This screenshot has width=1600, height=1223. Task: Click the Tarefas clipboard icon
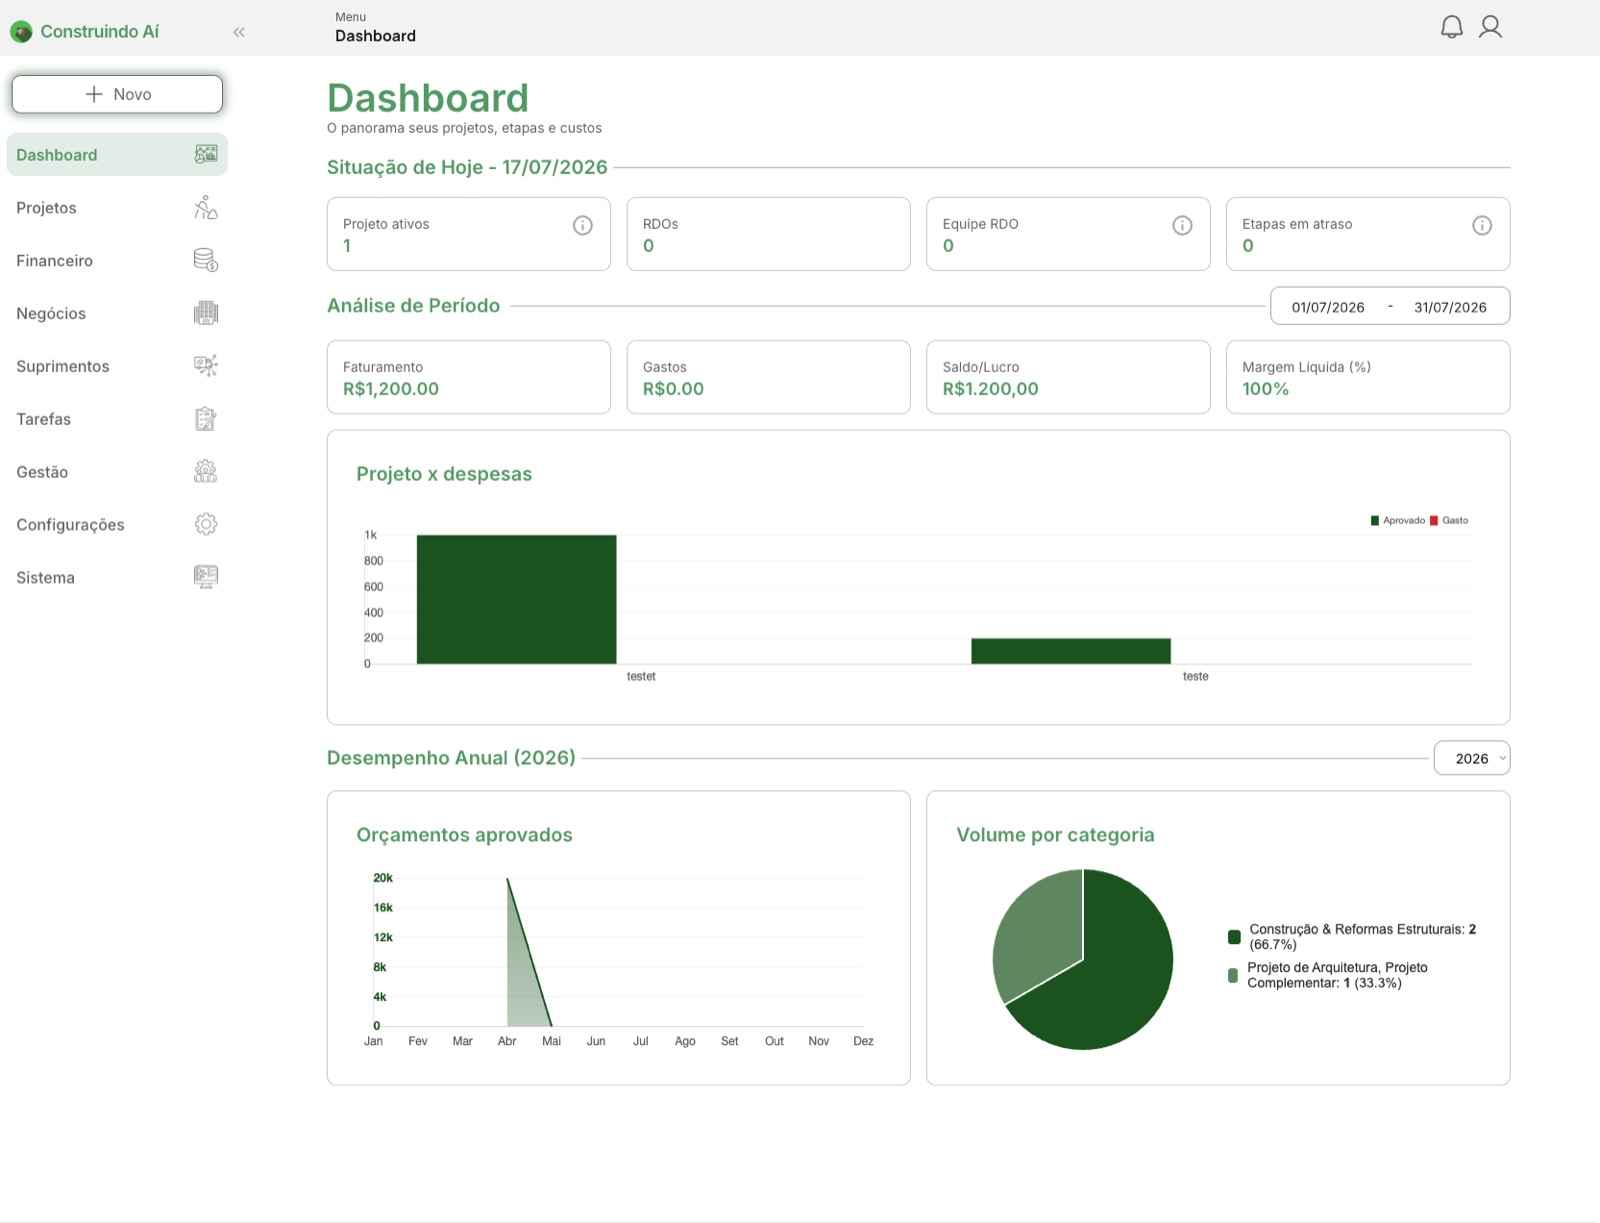[x=206, y=419]
